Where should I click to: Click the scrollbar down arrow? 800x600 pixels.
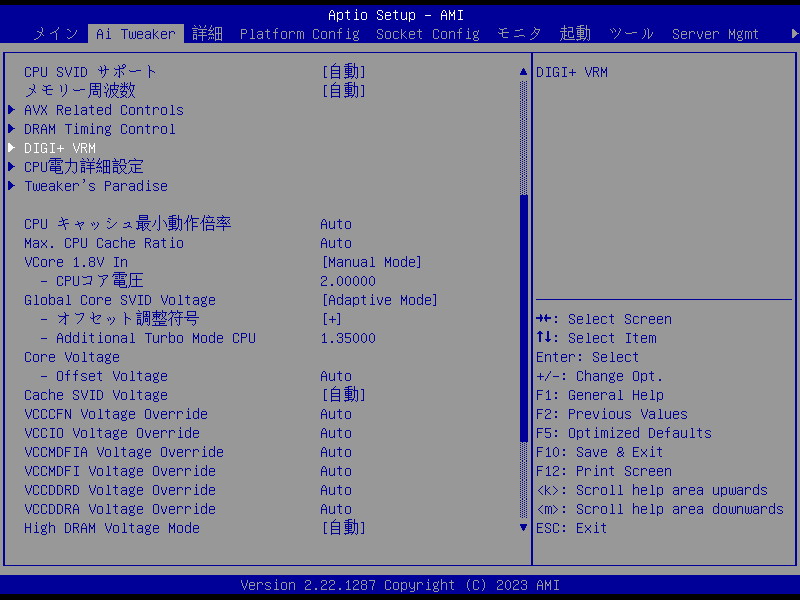pos(523,528)
